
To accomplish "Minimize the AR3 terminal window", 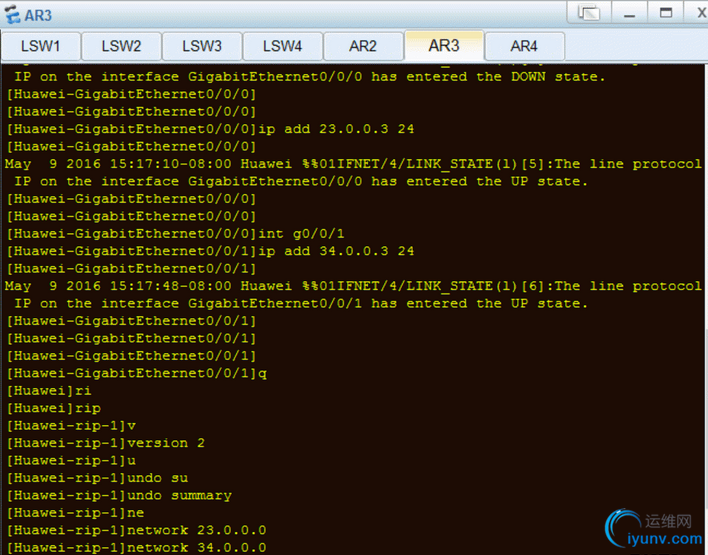I will (629, 12).
